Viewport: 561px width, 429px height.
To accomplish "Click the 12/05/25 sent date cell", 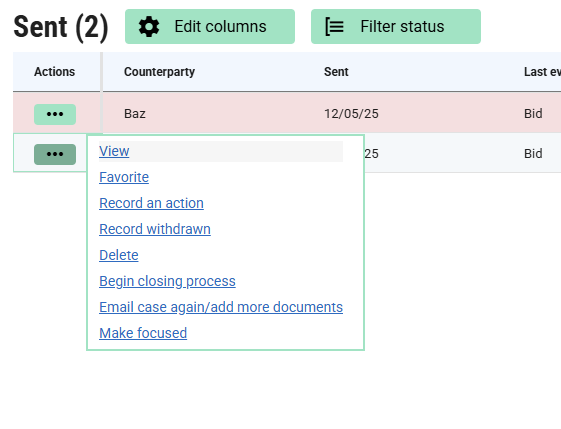I will 351,114.
